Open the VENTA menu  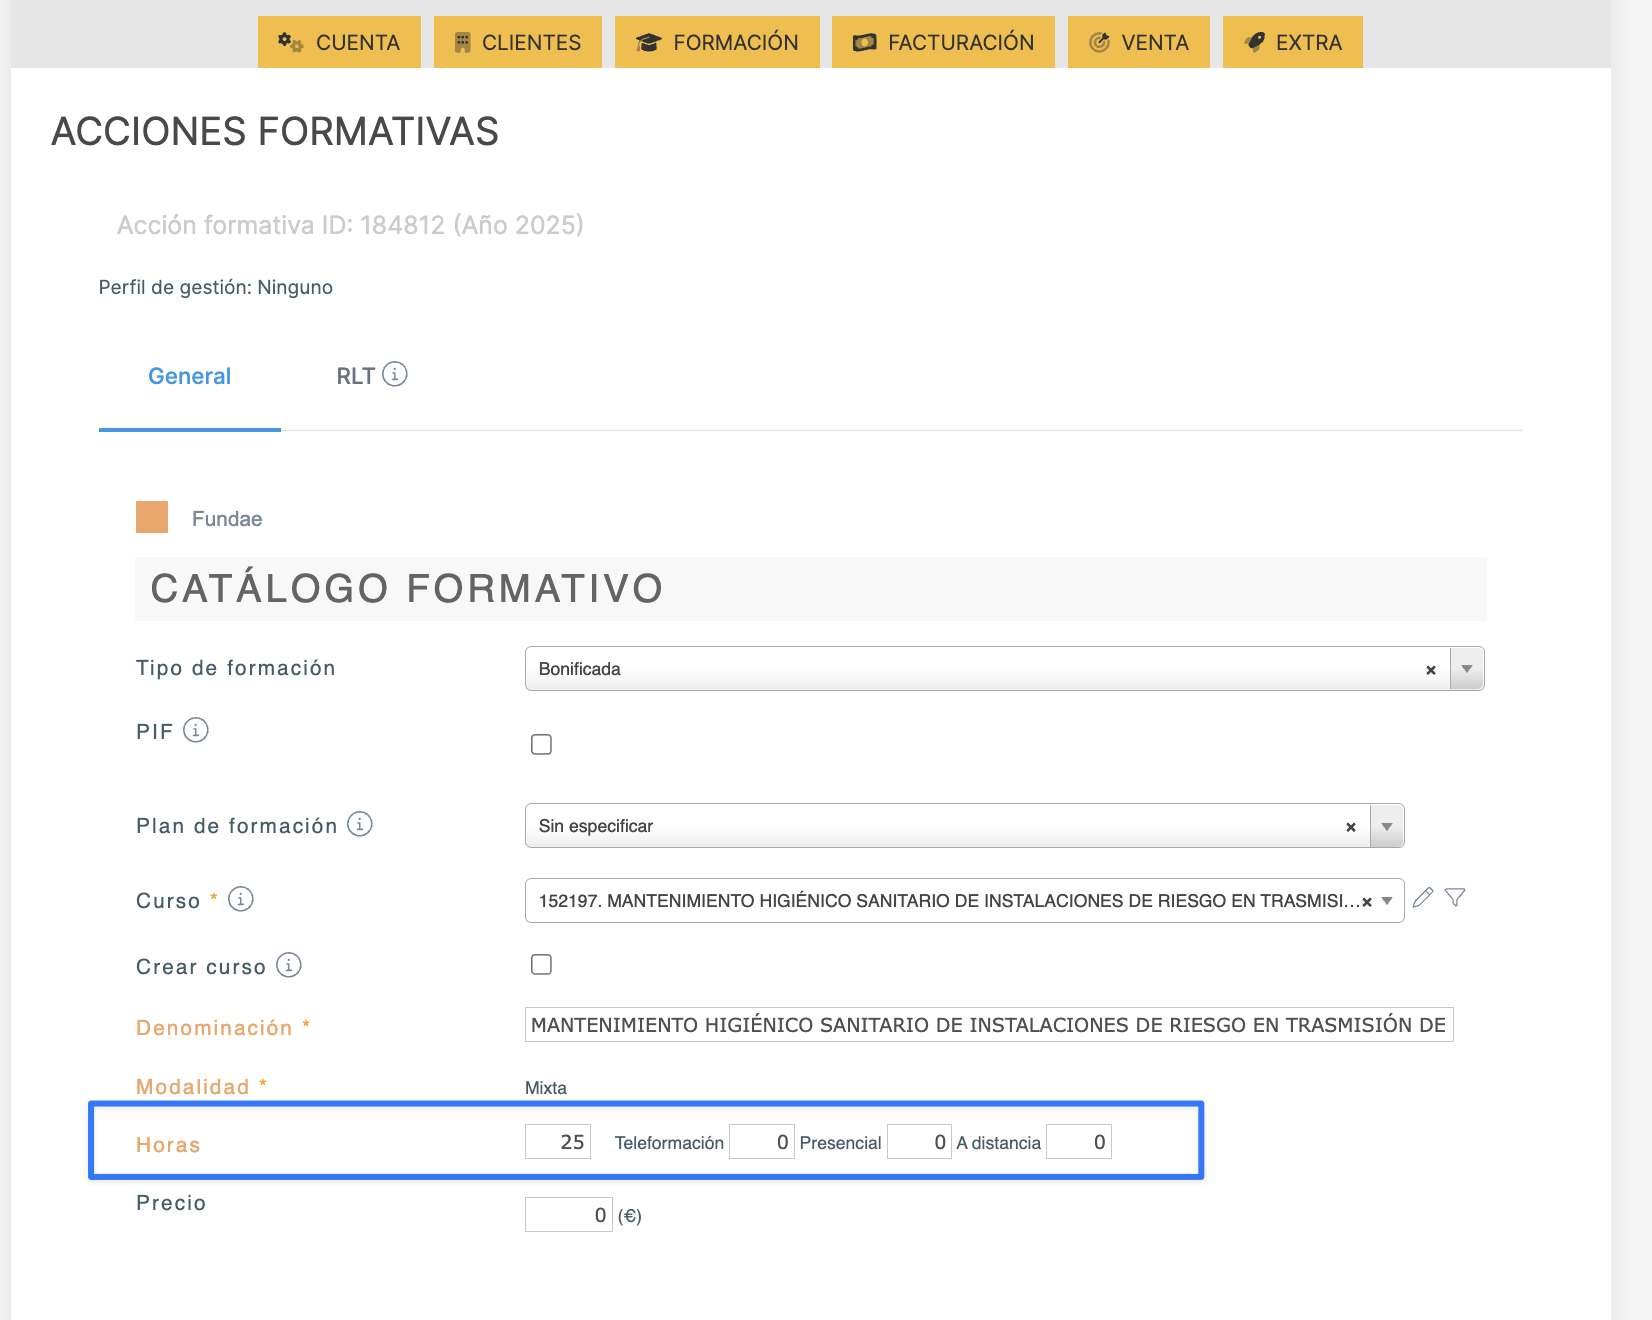1139,42
